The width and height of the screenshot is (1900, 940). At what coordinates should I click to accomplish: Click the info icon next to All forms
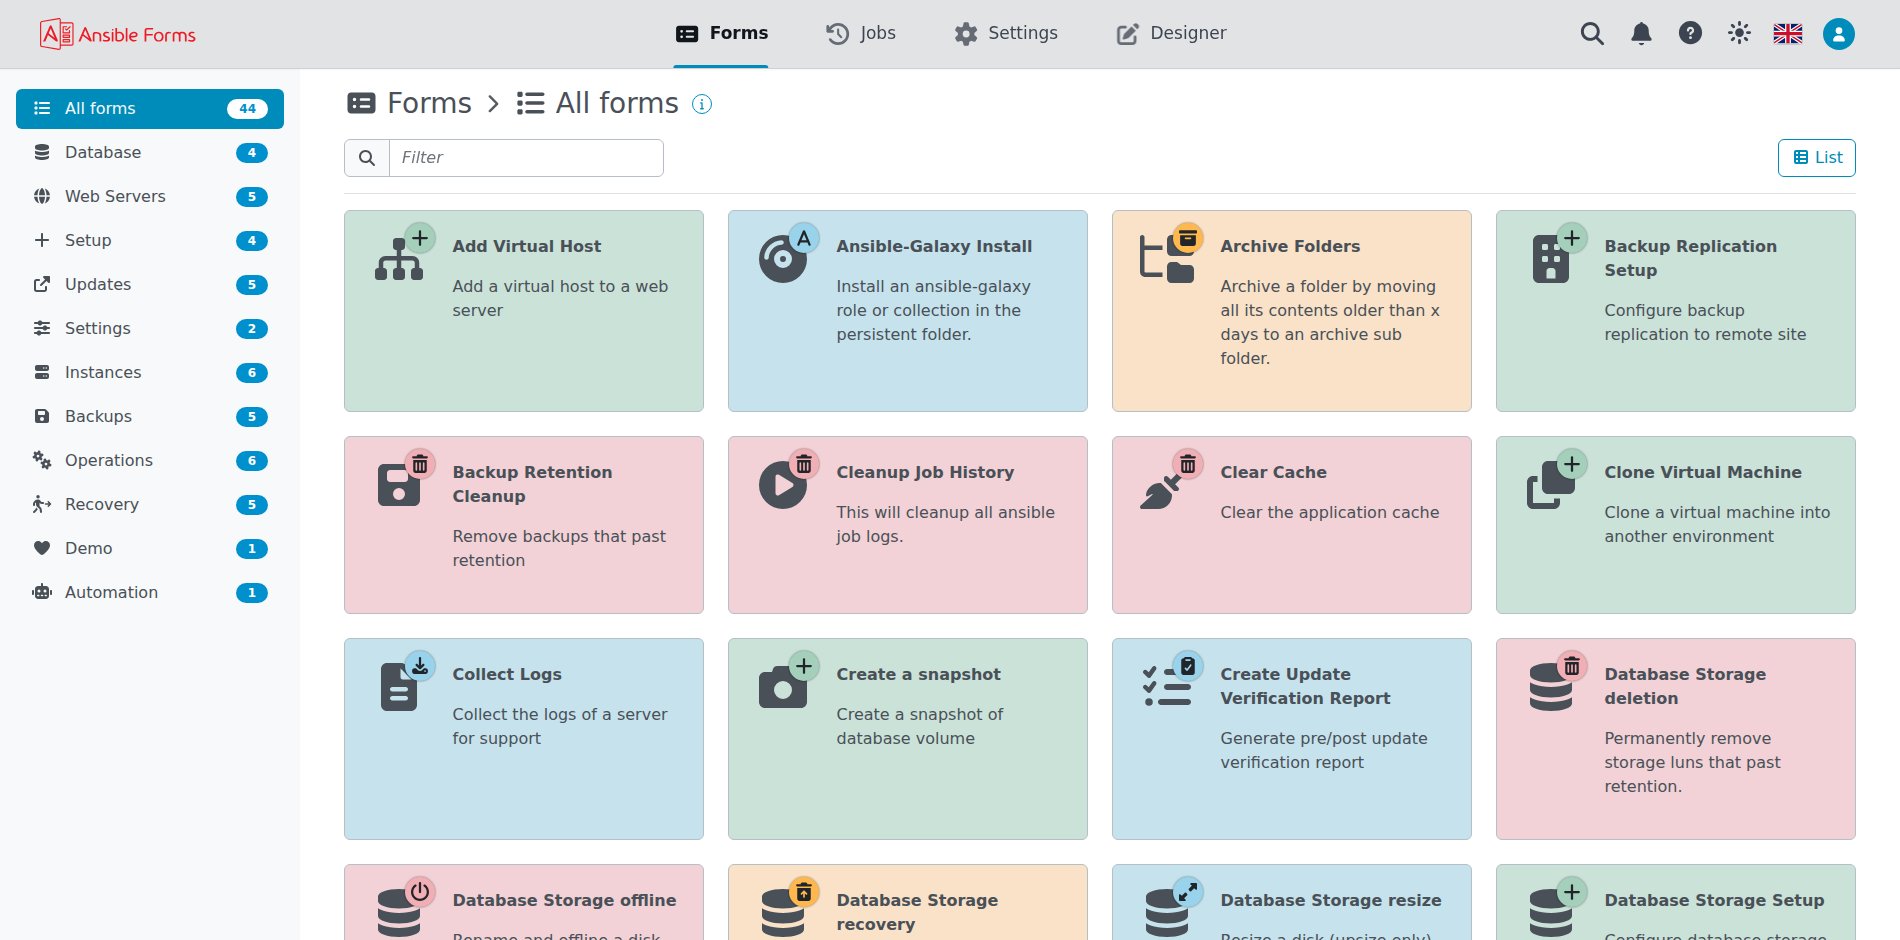point(702,104)
